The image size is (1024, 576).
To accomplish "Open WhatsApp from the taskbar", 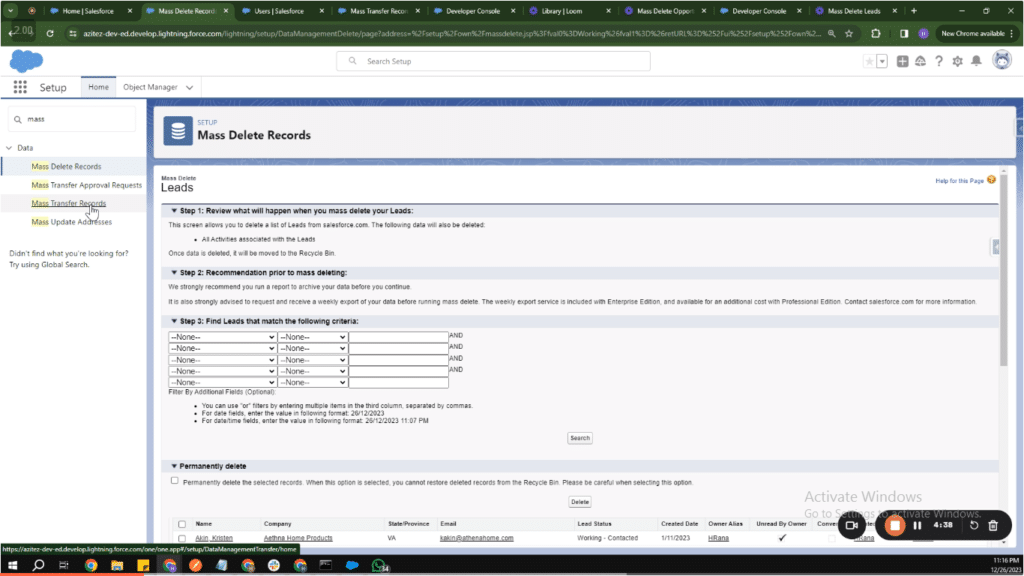I will [379, 565].
